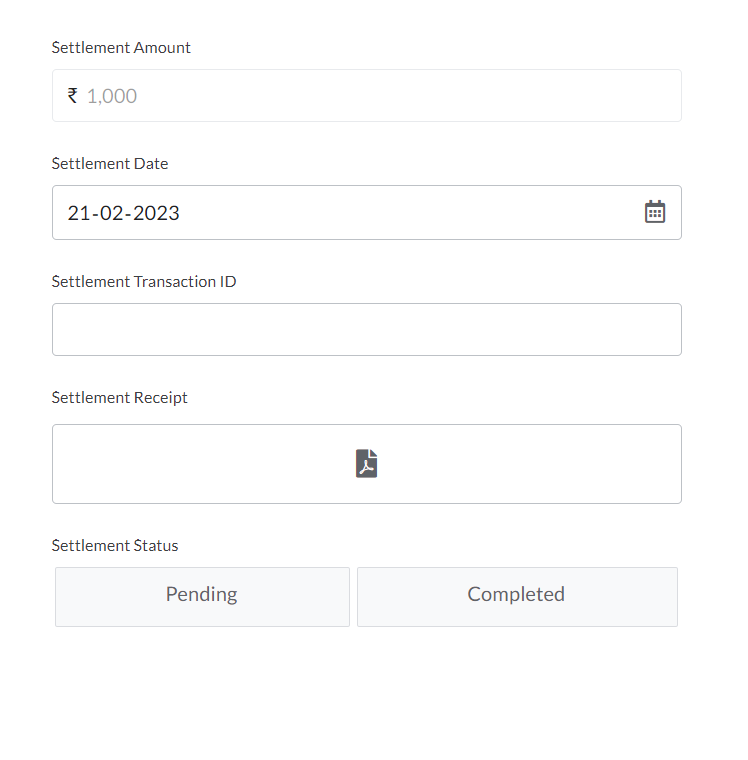Click the 1,000 placeholder amount text
This screenshot has height=760, width=748.
(x=112, y=96)
